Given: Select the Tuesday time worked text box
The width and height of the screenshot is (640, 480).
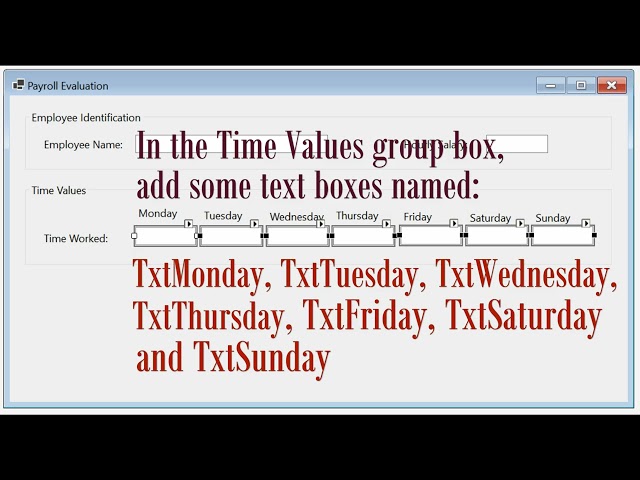Looking at the screenshot, I should coord(231,236).
